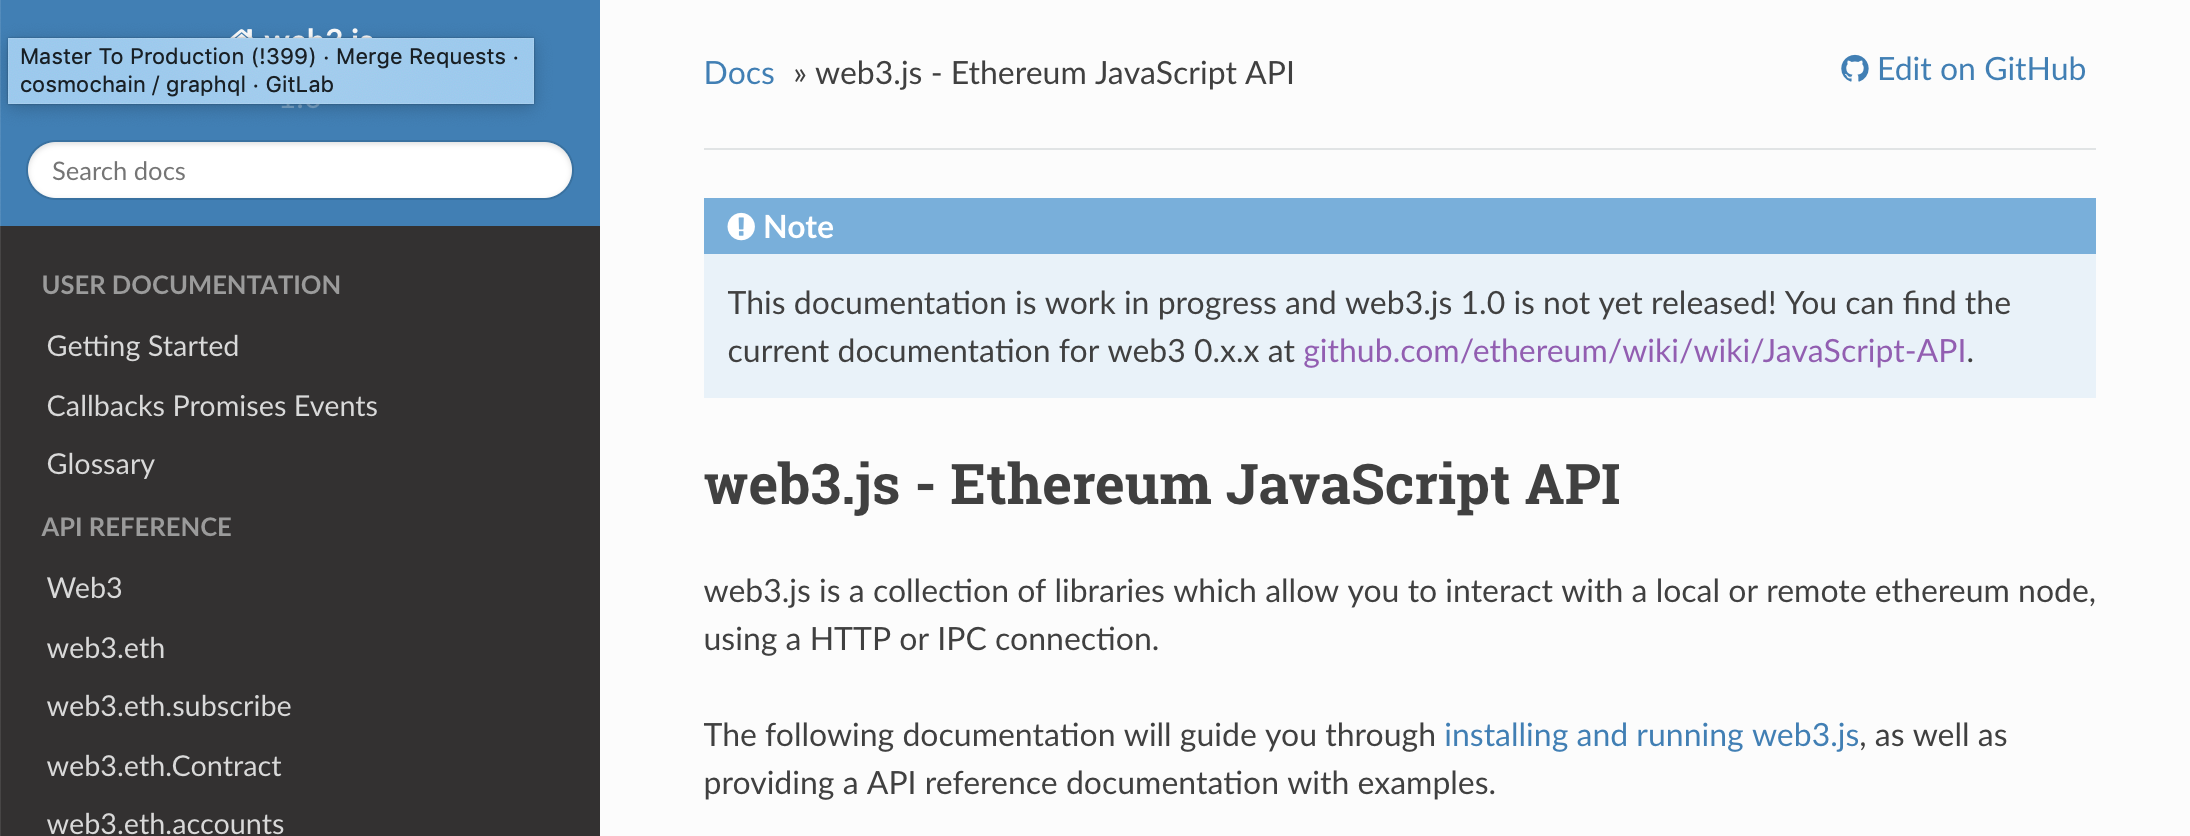
Task: Click the USER DOCUMENTATION heading
Action: coord(191,285)
